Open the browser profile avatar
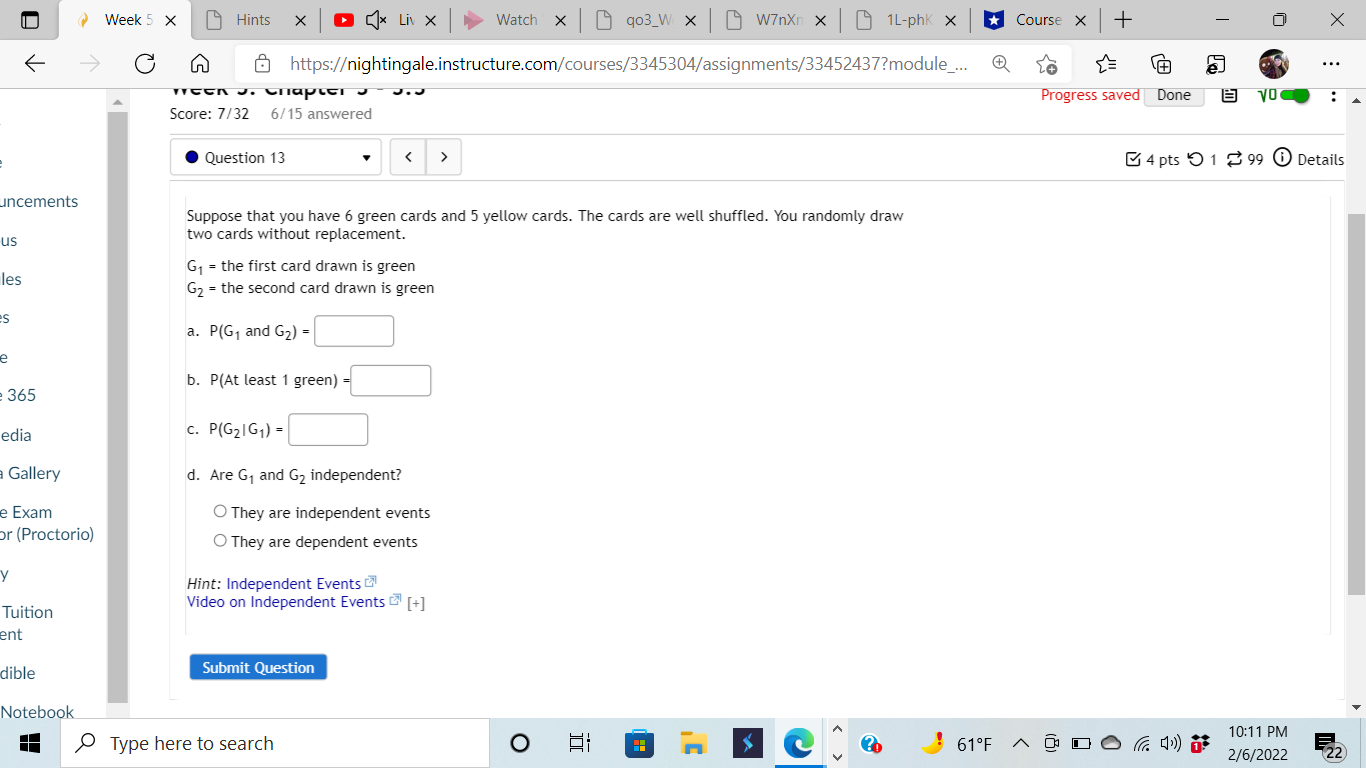This screenshot has width=1366, height=768. pyautogui.click(x=1274, y=64)
